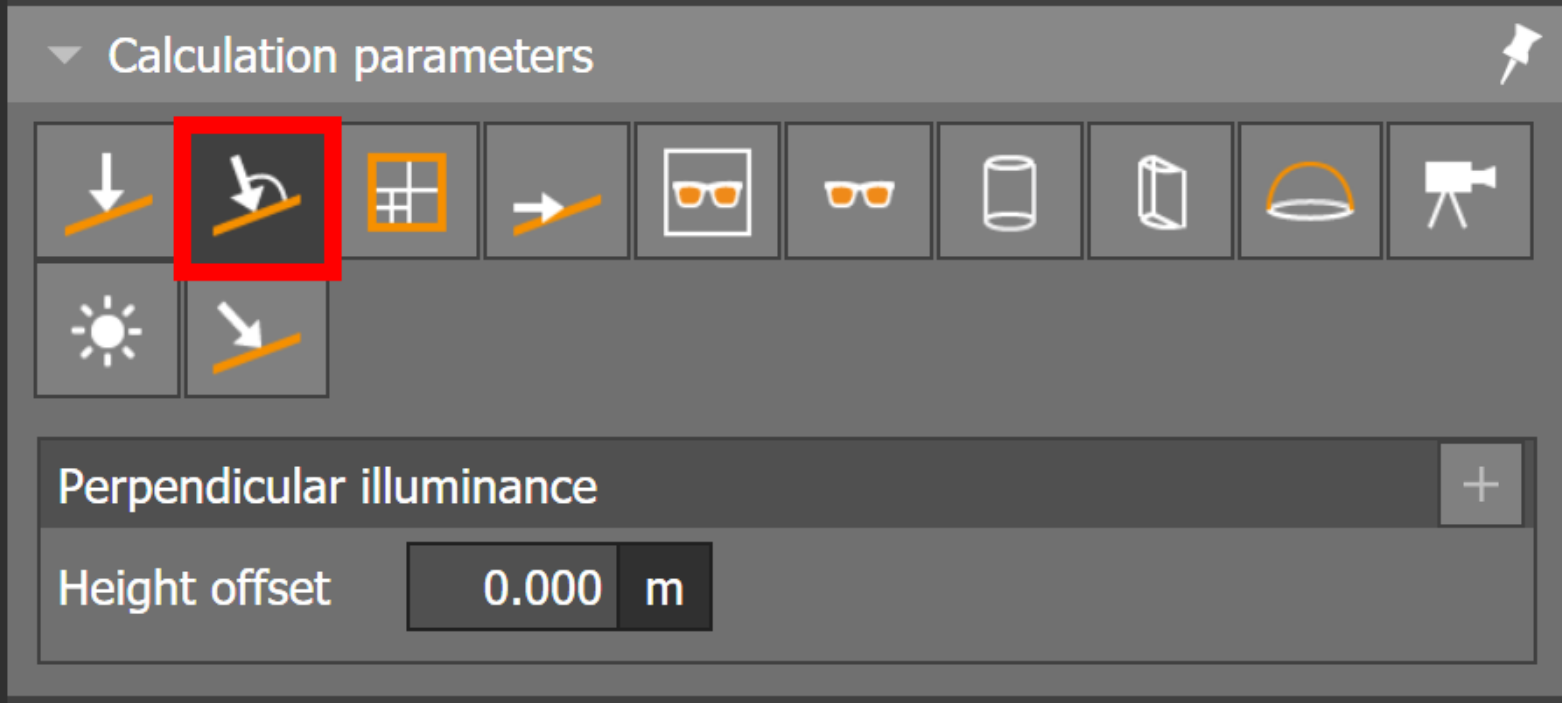Select the hemispherical dome illuminance icon
Image resolution: width=1562 pixels, height=703 pixels.
(x=1310, y=191)
